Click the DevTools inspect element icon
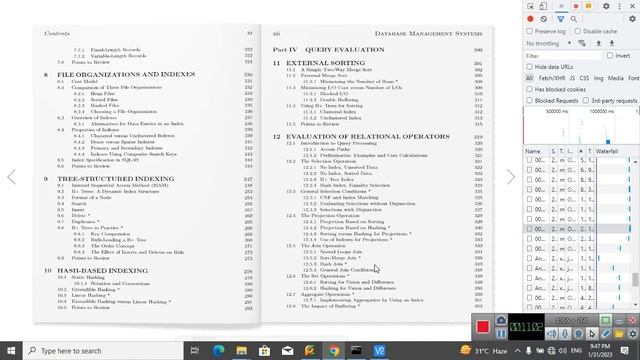Viewport: 640px width, 360px height. tap(530, 6)
